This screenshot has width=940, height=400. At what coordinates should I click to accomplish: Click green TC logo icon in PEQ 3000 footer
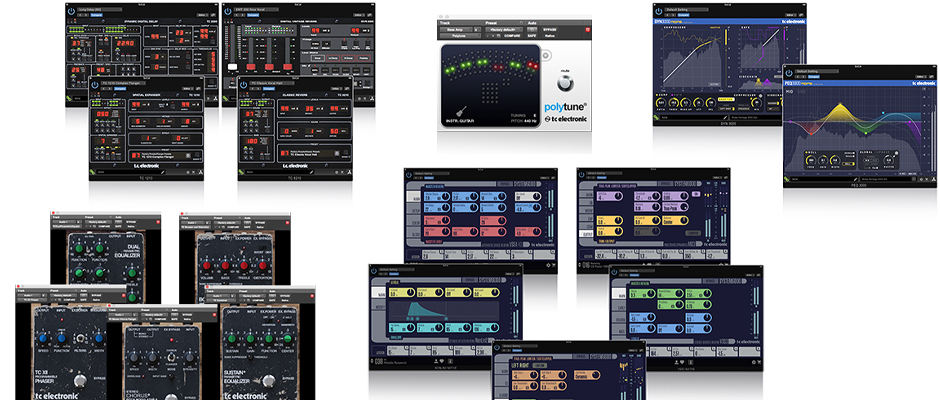(788, 179)
